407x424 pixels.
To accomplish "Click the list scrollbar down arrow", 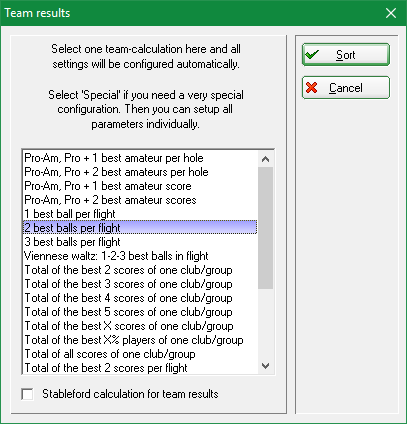I will click(x=265, y=366).
